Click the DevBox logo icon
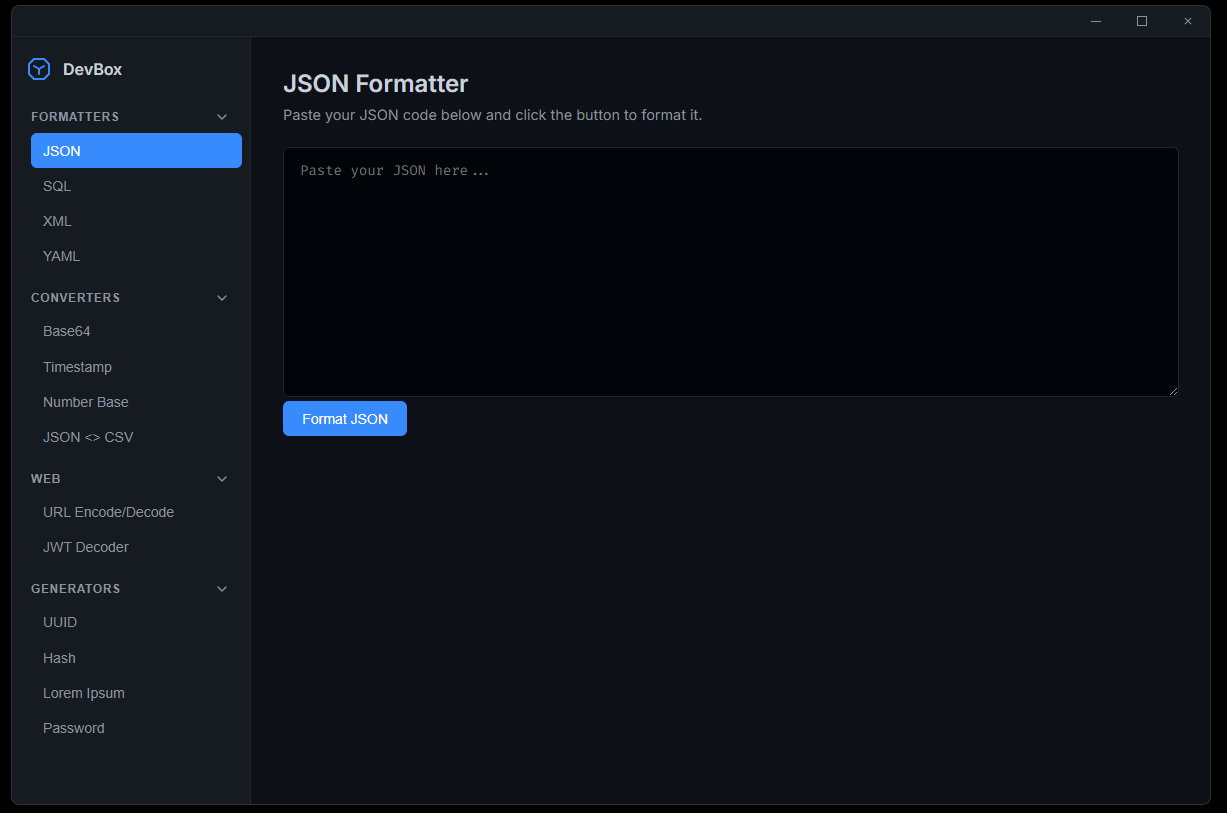Screen dimensions: 1227x813 tap(38, 69)
